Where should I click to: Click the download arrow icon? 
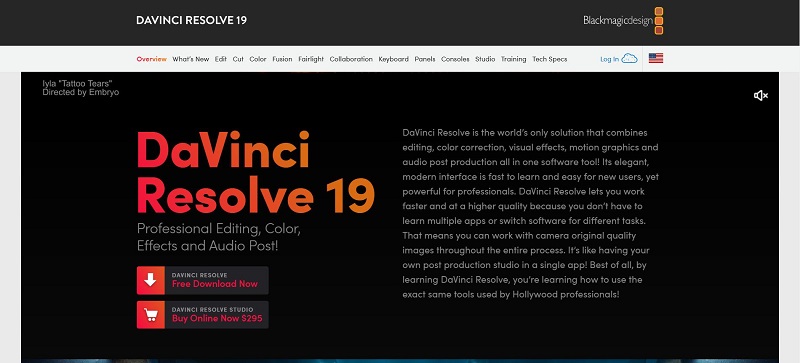pyautogui.click(x=151, y=280)
